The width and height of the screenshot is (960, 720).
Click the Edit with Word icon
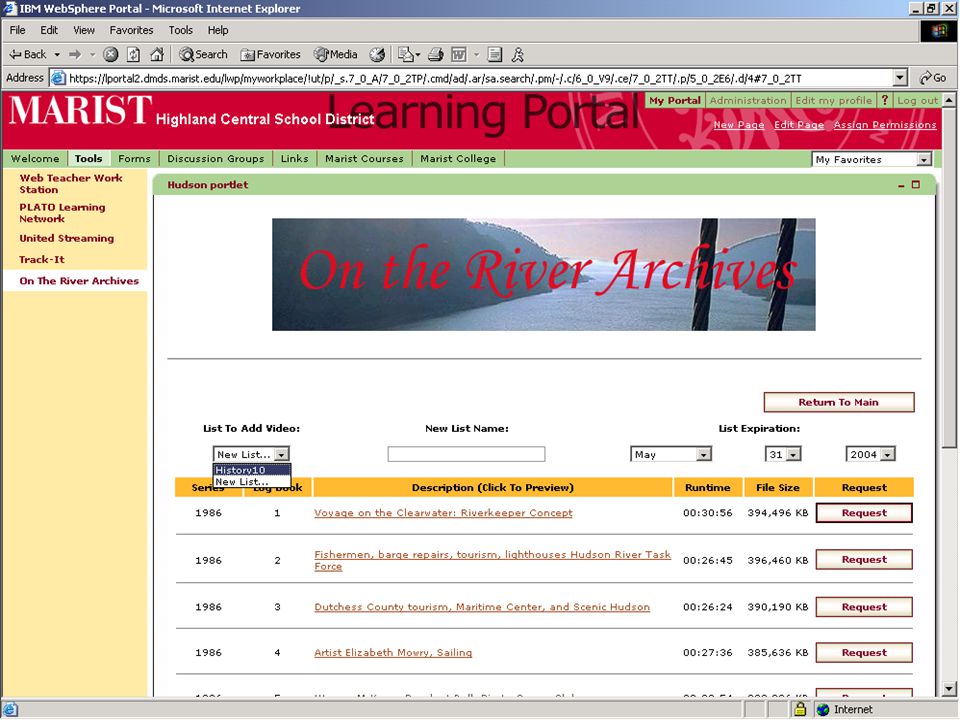click(459, 54)
